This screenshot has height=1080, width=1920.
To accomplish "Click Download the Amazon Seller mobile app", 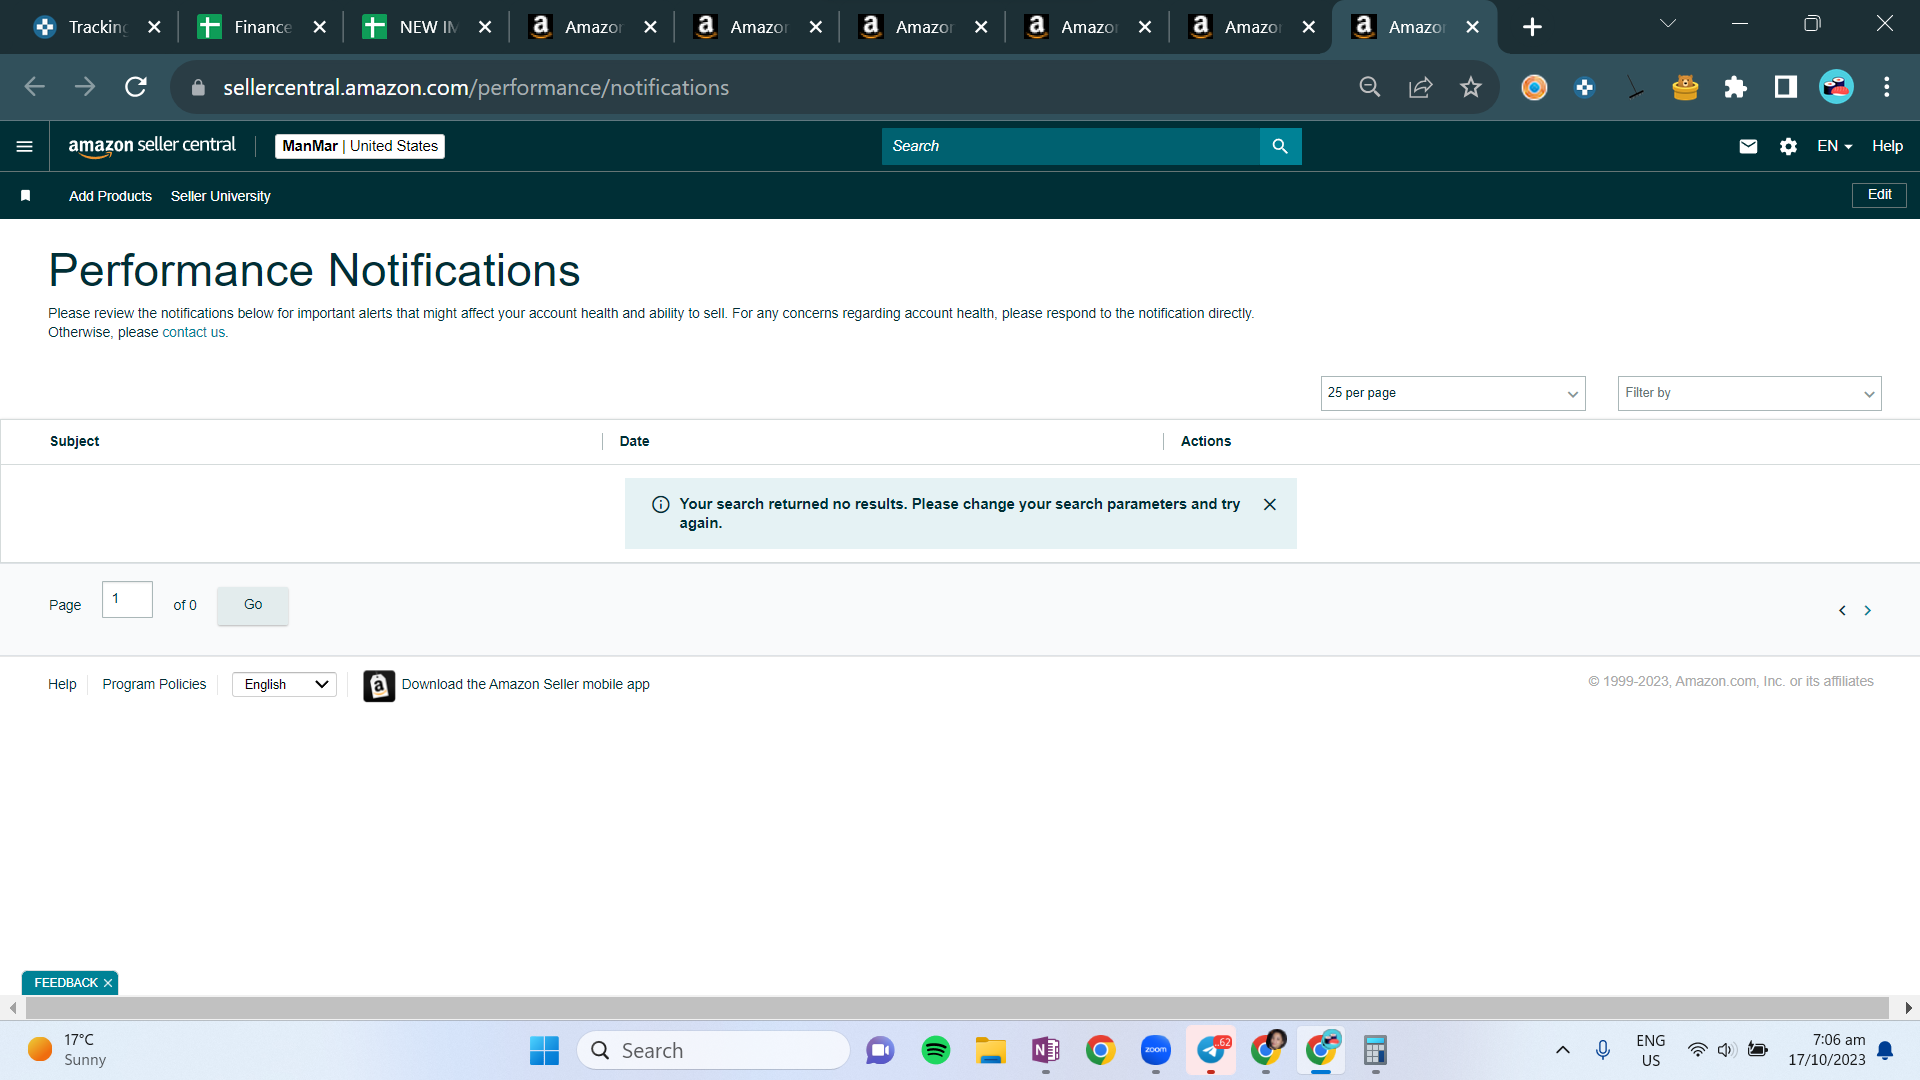I will click(525, 685).
